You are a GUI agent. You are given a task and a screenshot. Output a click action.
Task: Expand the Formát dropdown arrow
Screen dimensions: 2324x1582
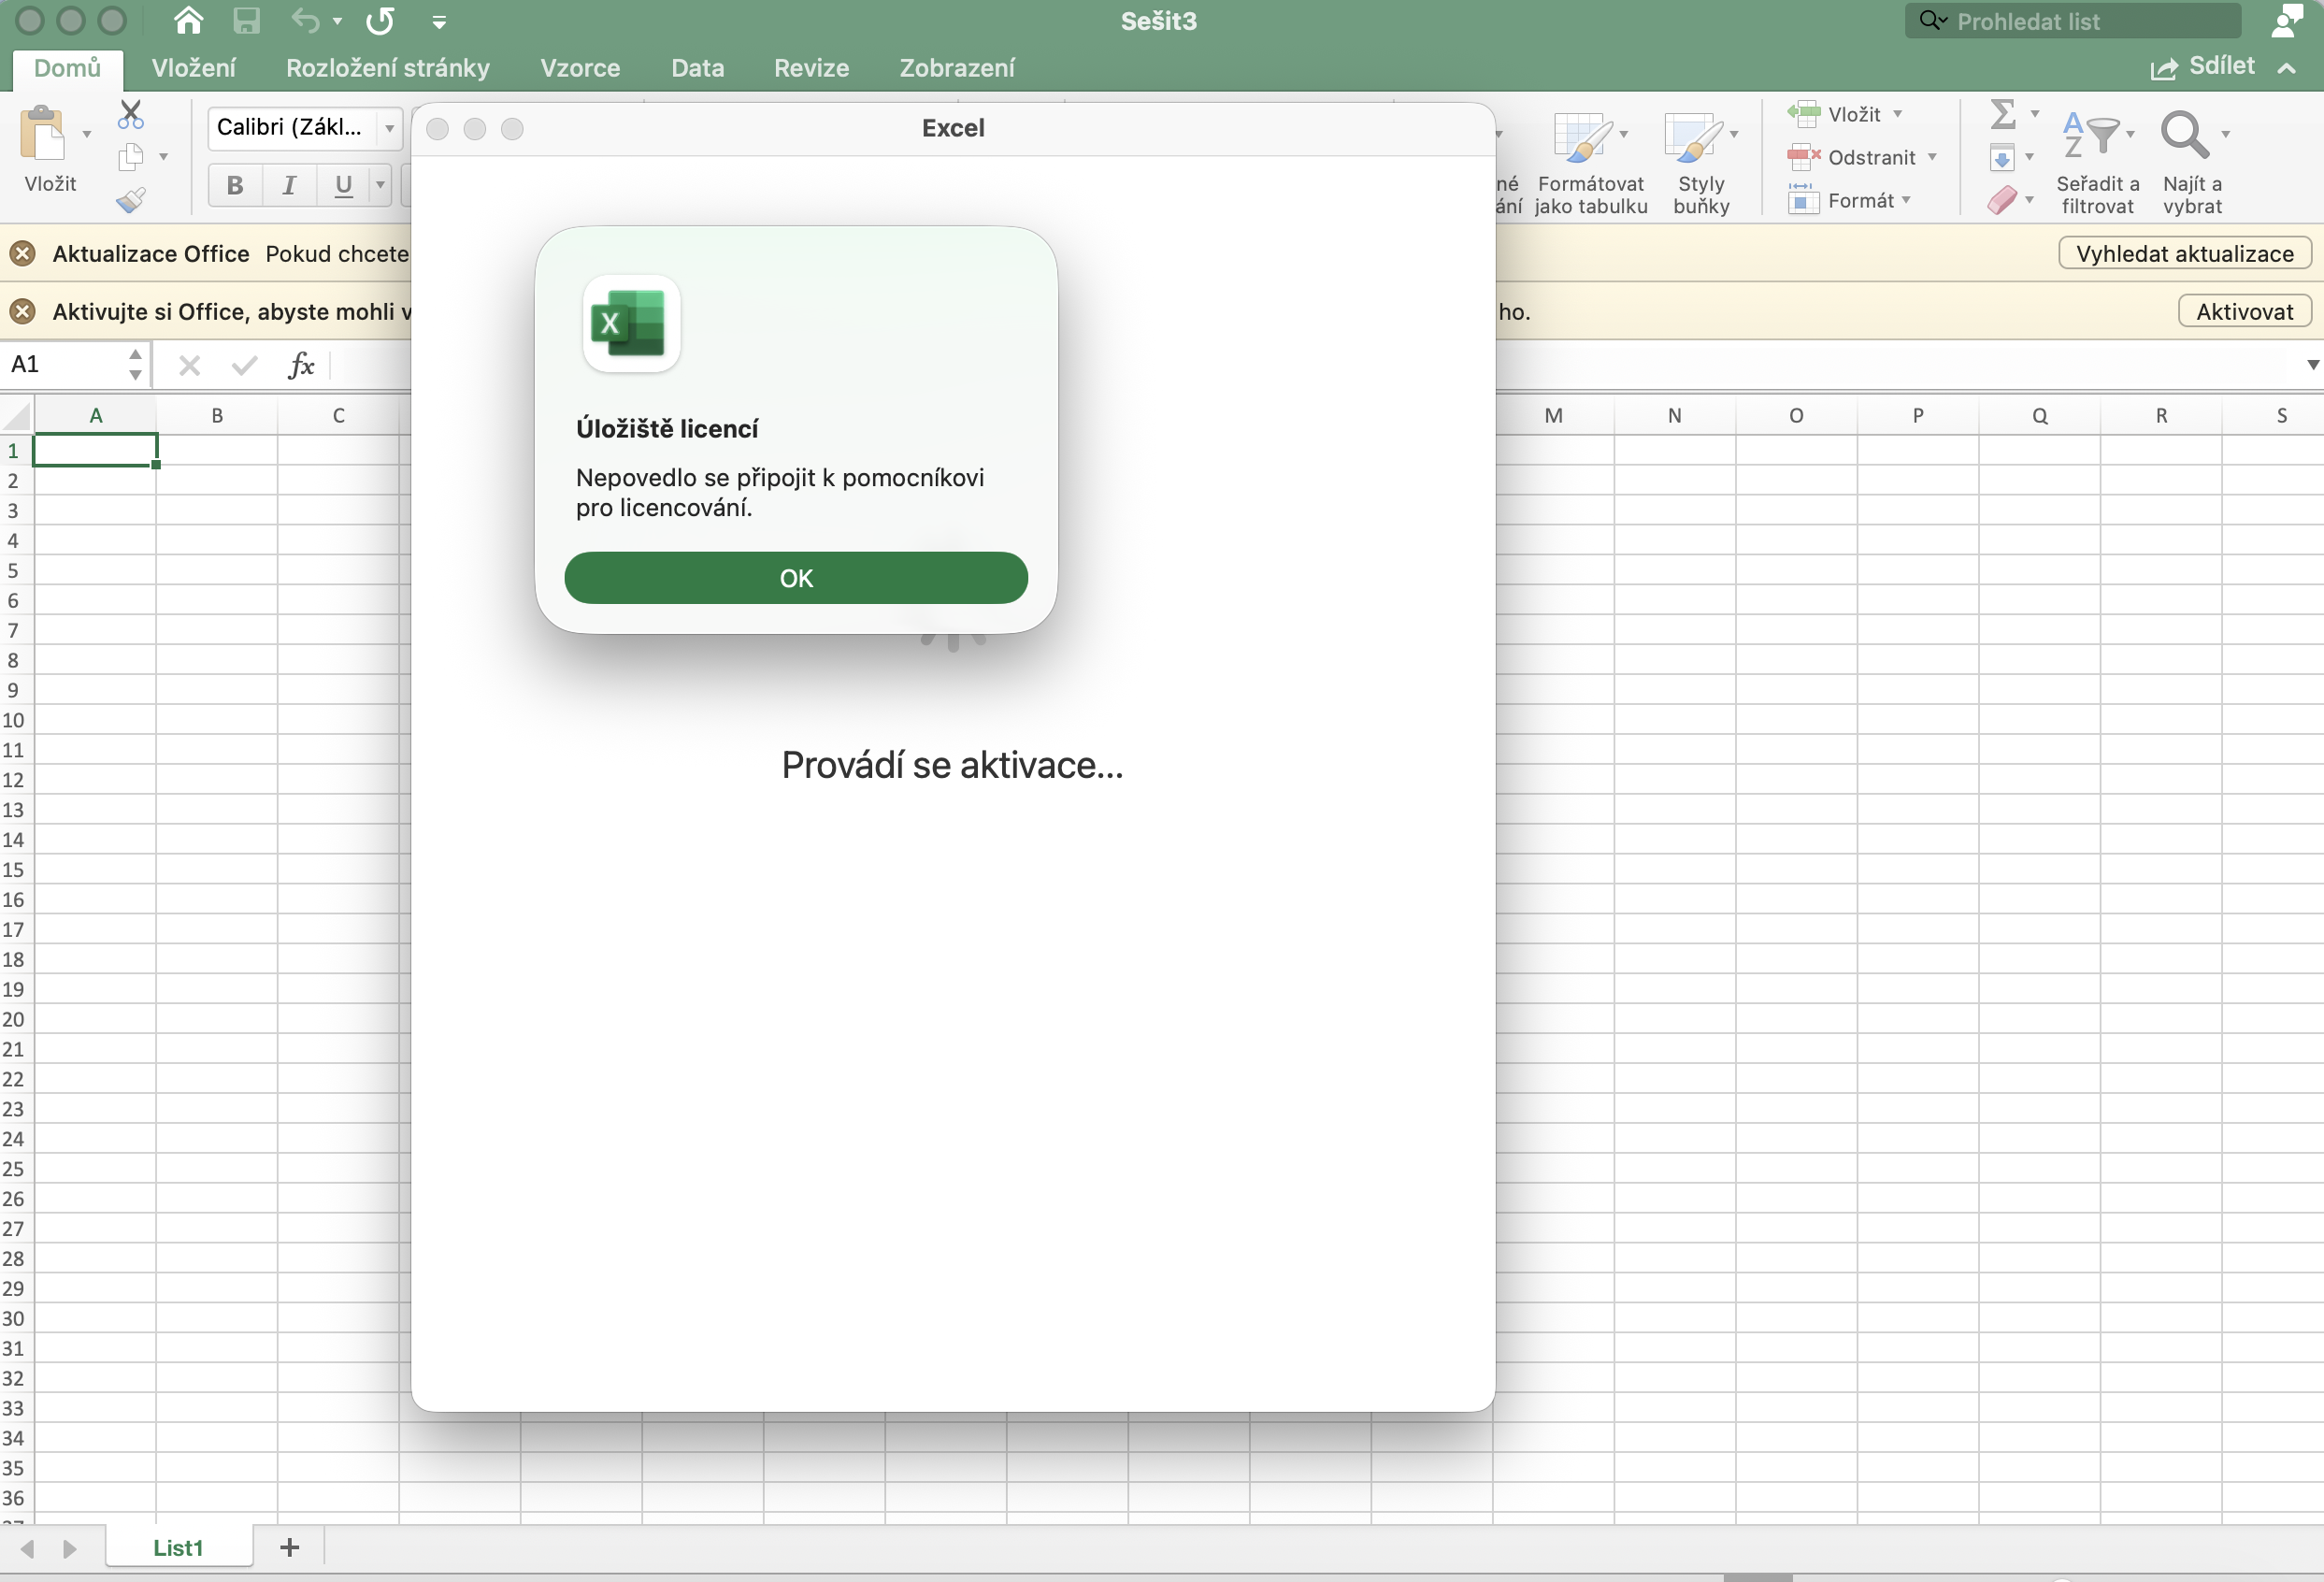pyautogui.click(x=1906, y=200)
